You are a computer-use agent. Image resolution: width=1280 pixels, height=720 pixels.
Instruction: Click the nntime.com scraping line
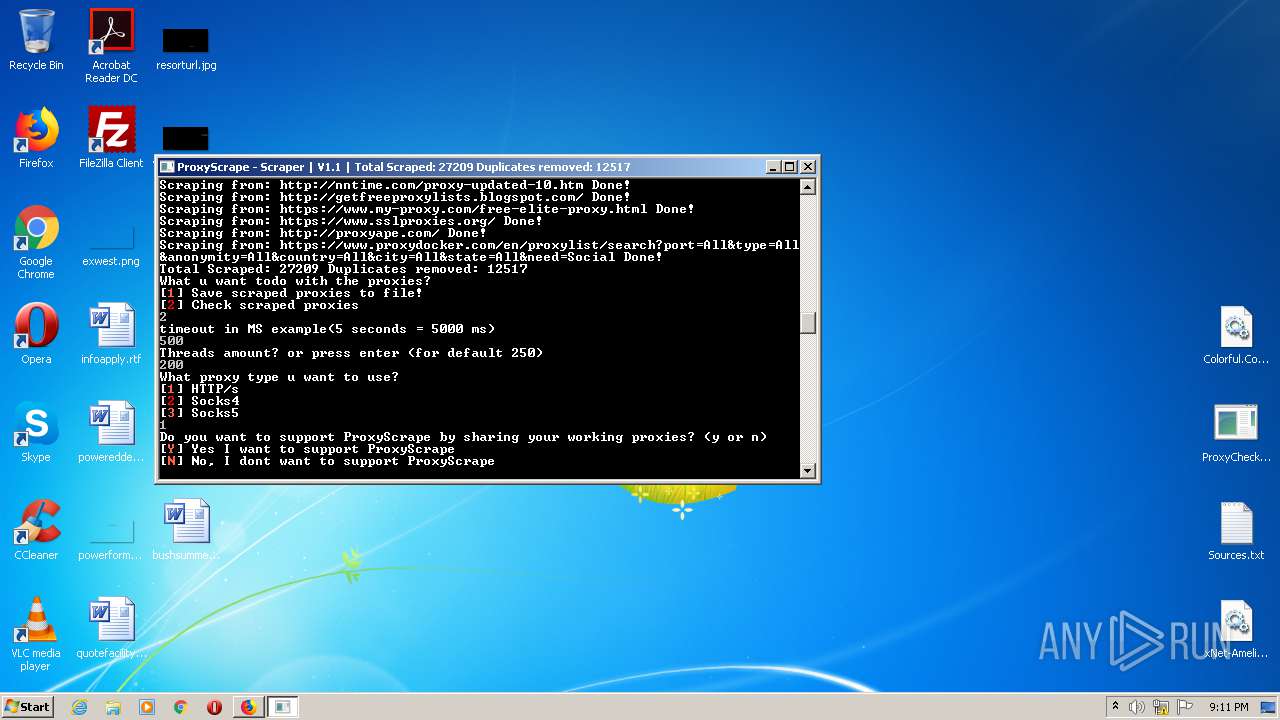point(395,185)
